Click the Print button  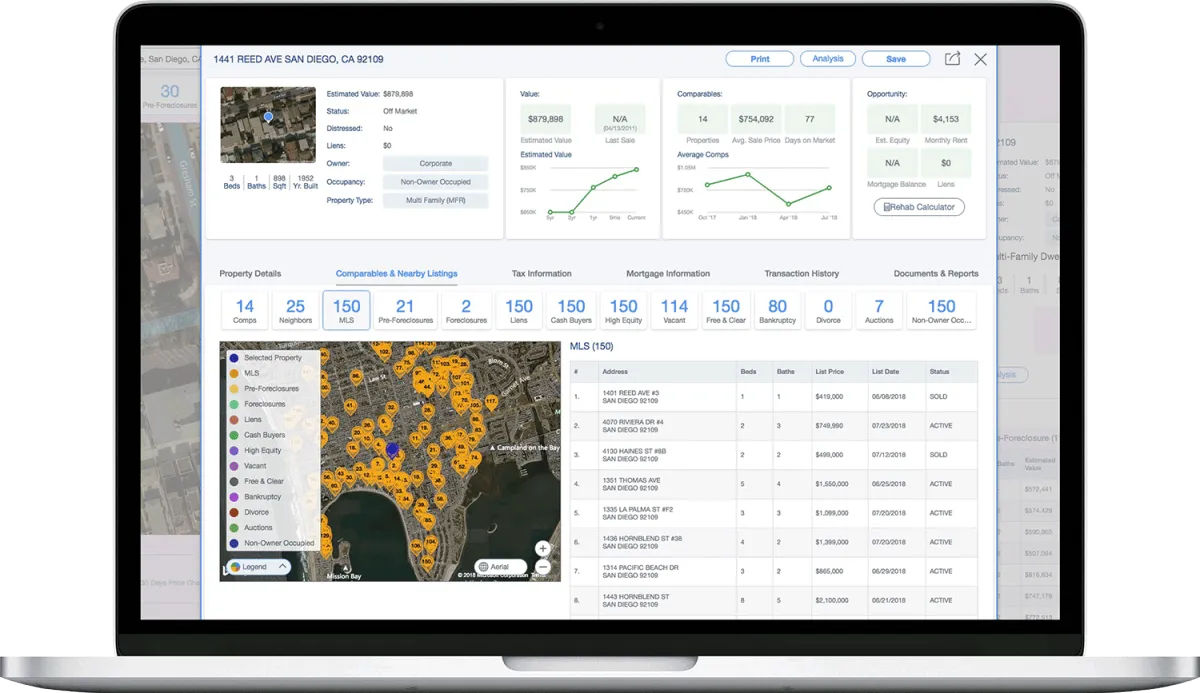point(760,59)
